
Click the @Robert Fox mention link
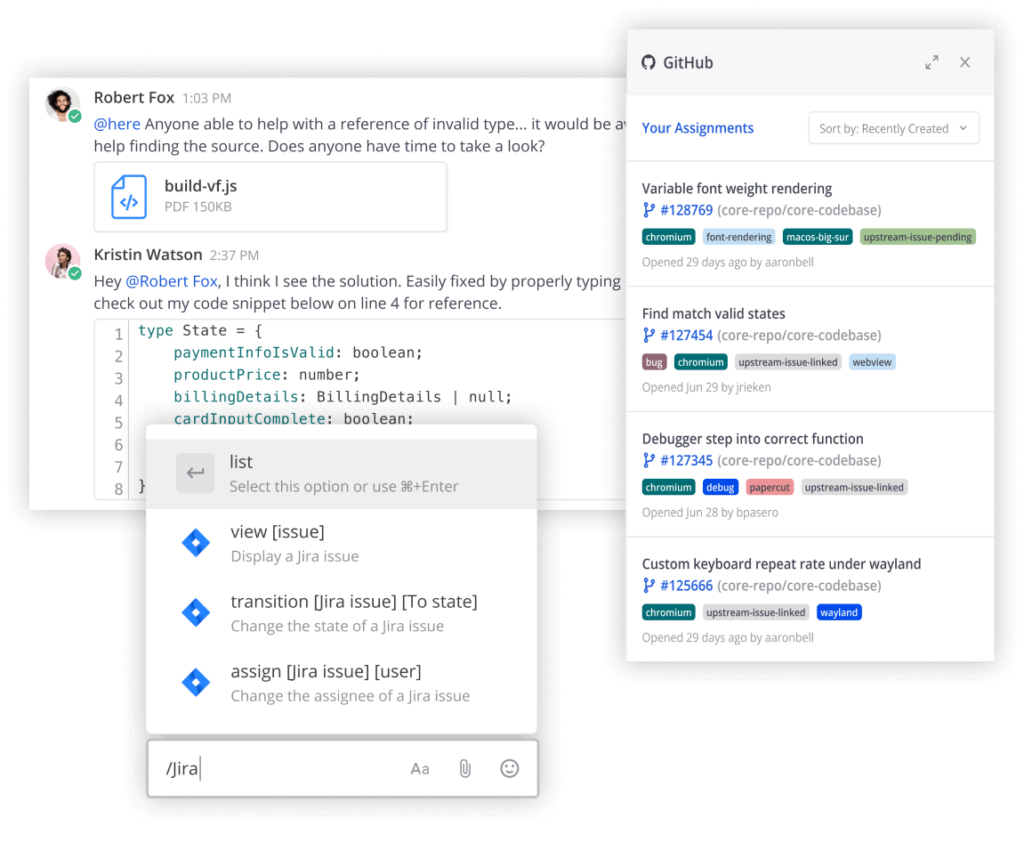point(168,281)
